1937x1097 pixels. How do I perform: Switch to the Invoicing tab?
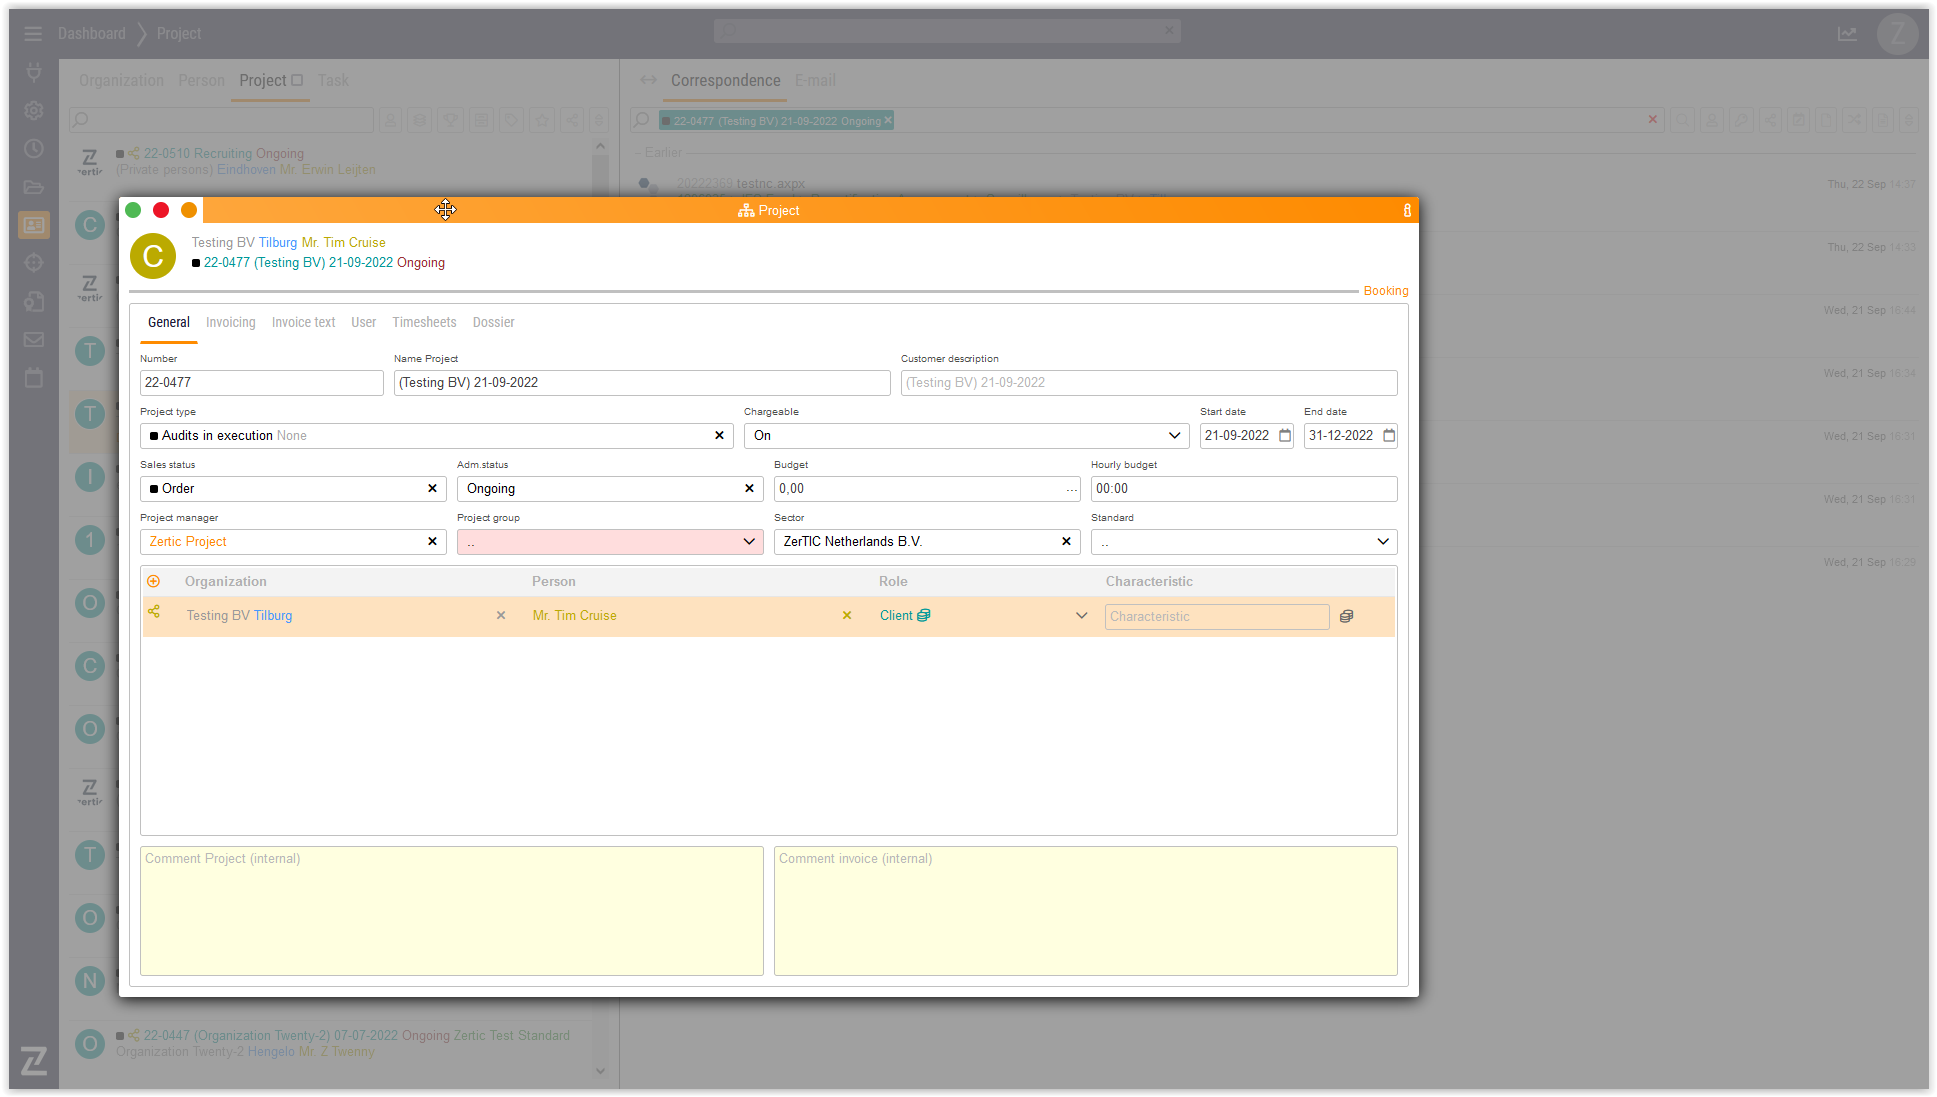230,322
